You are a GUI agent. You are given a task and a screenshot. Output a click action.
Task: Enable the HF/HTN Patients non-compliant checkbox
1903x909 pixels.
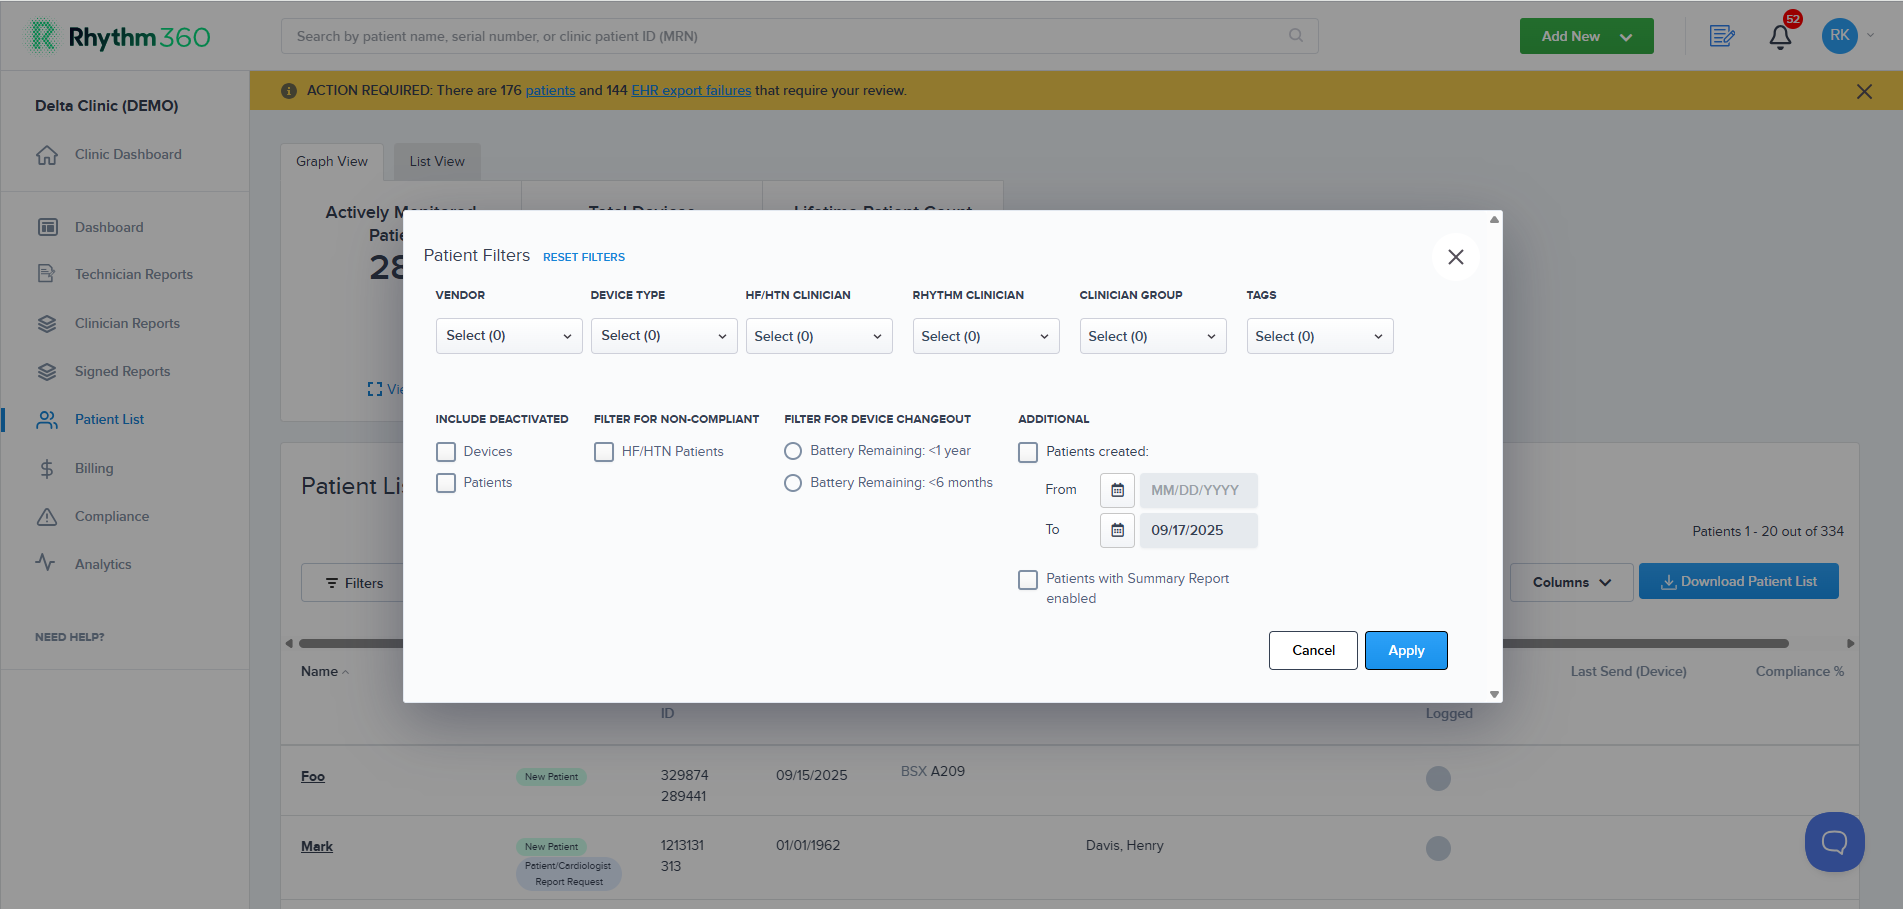[604, 452]
